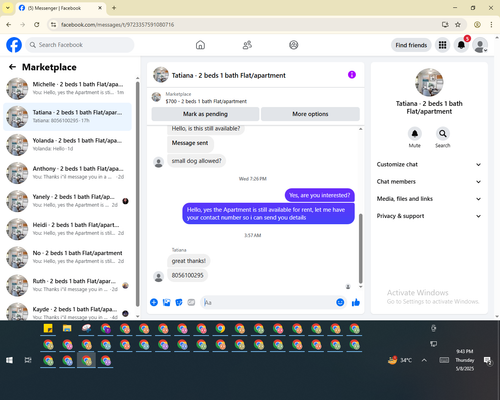
Task: Click the purple conversation information icon
Action: click(352, 75)
